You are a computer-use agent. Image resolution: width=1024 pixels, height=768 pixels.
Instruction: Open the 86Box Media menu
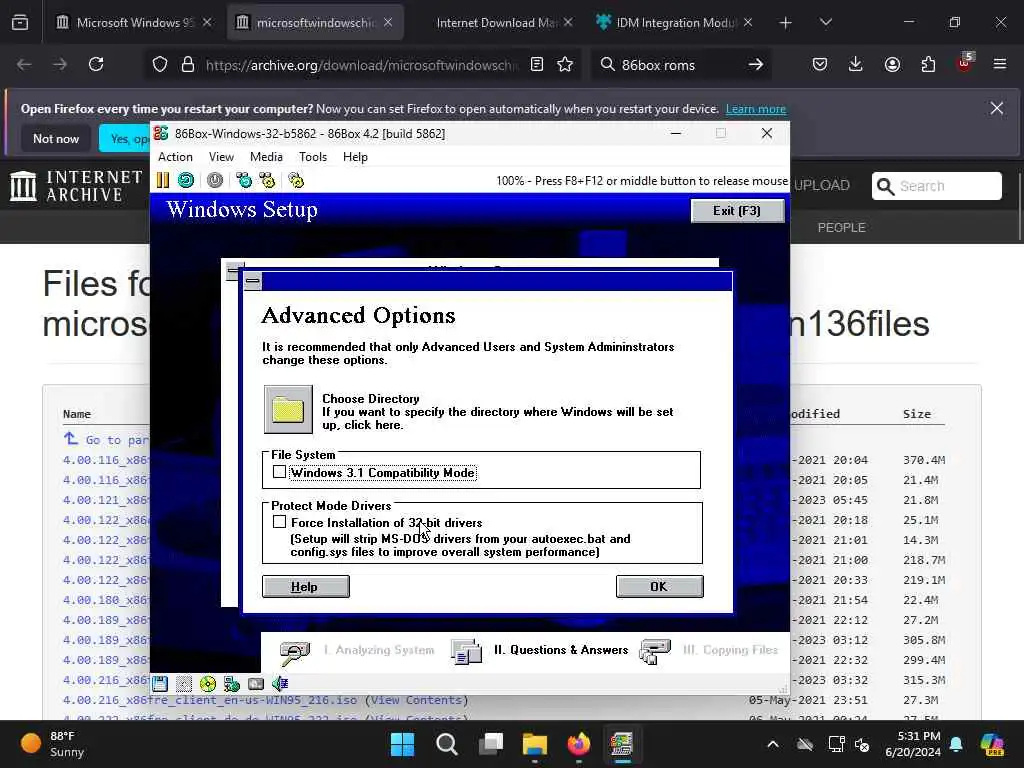(266, 157)
